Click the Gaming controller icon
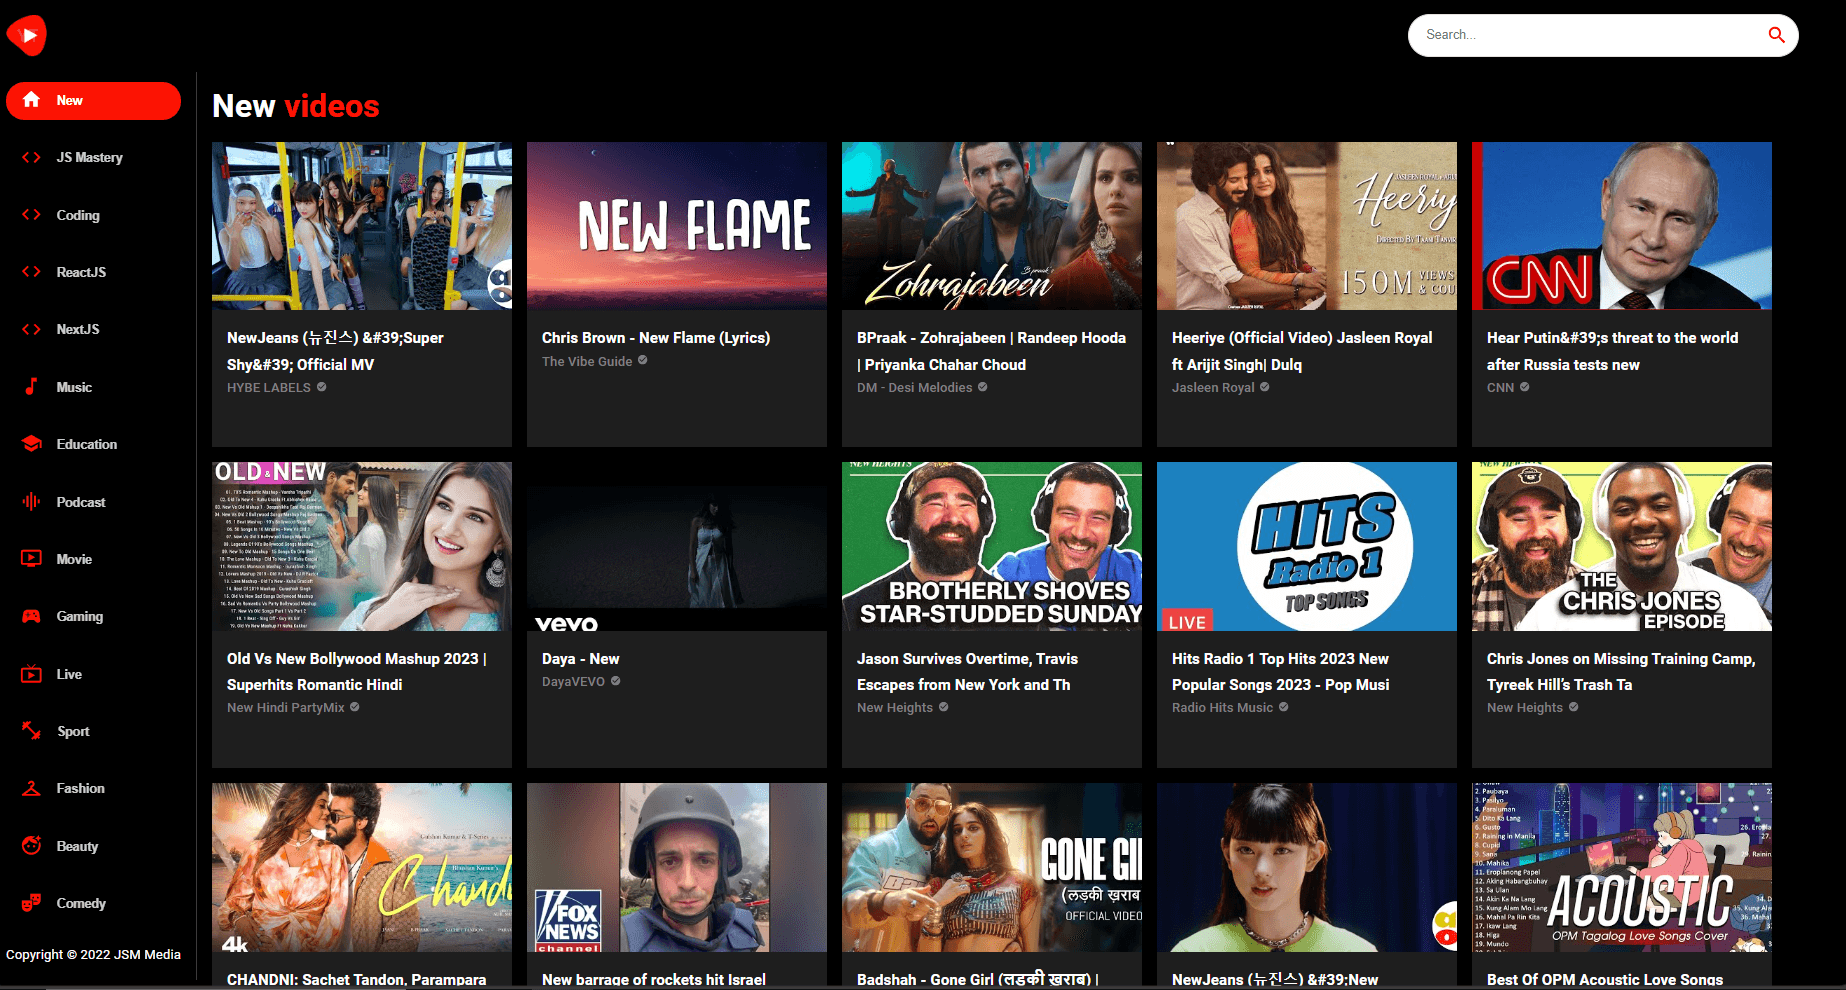The image size is (1846, 990). click(x=32, y=616)
